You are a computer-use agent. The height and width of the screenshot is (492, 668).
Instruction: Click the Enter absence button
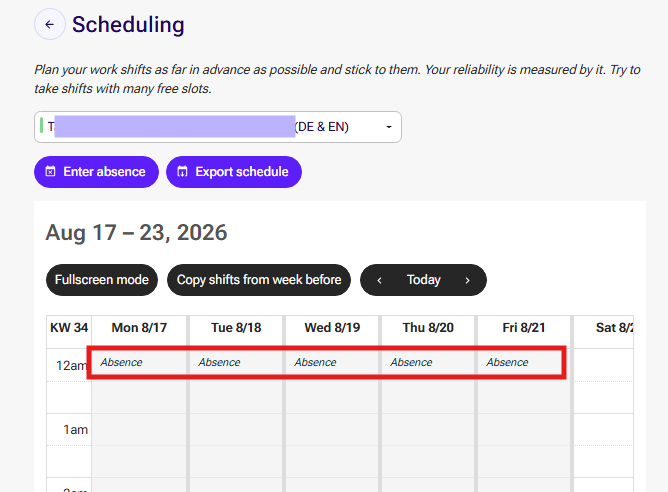coord(96,172)
